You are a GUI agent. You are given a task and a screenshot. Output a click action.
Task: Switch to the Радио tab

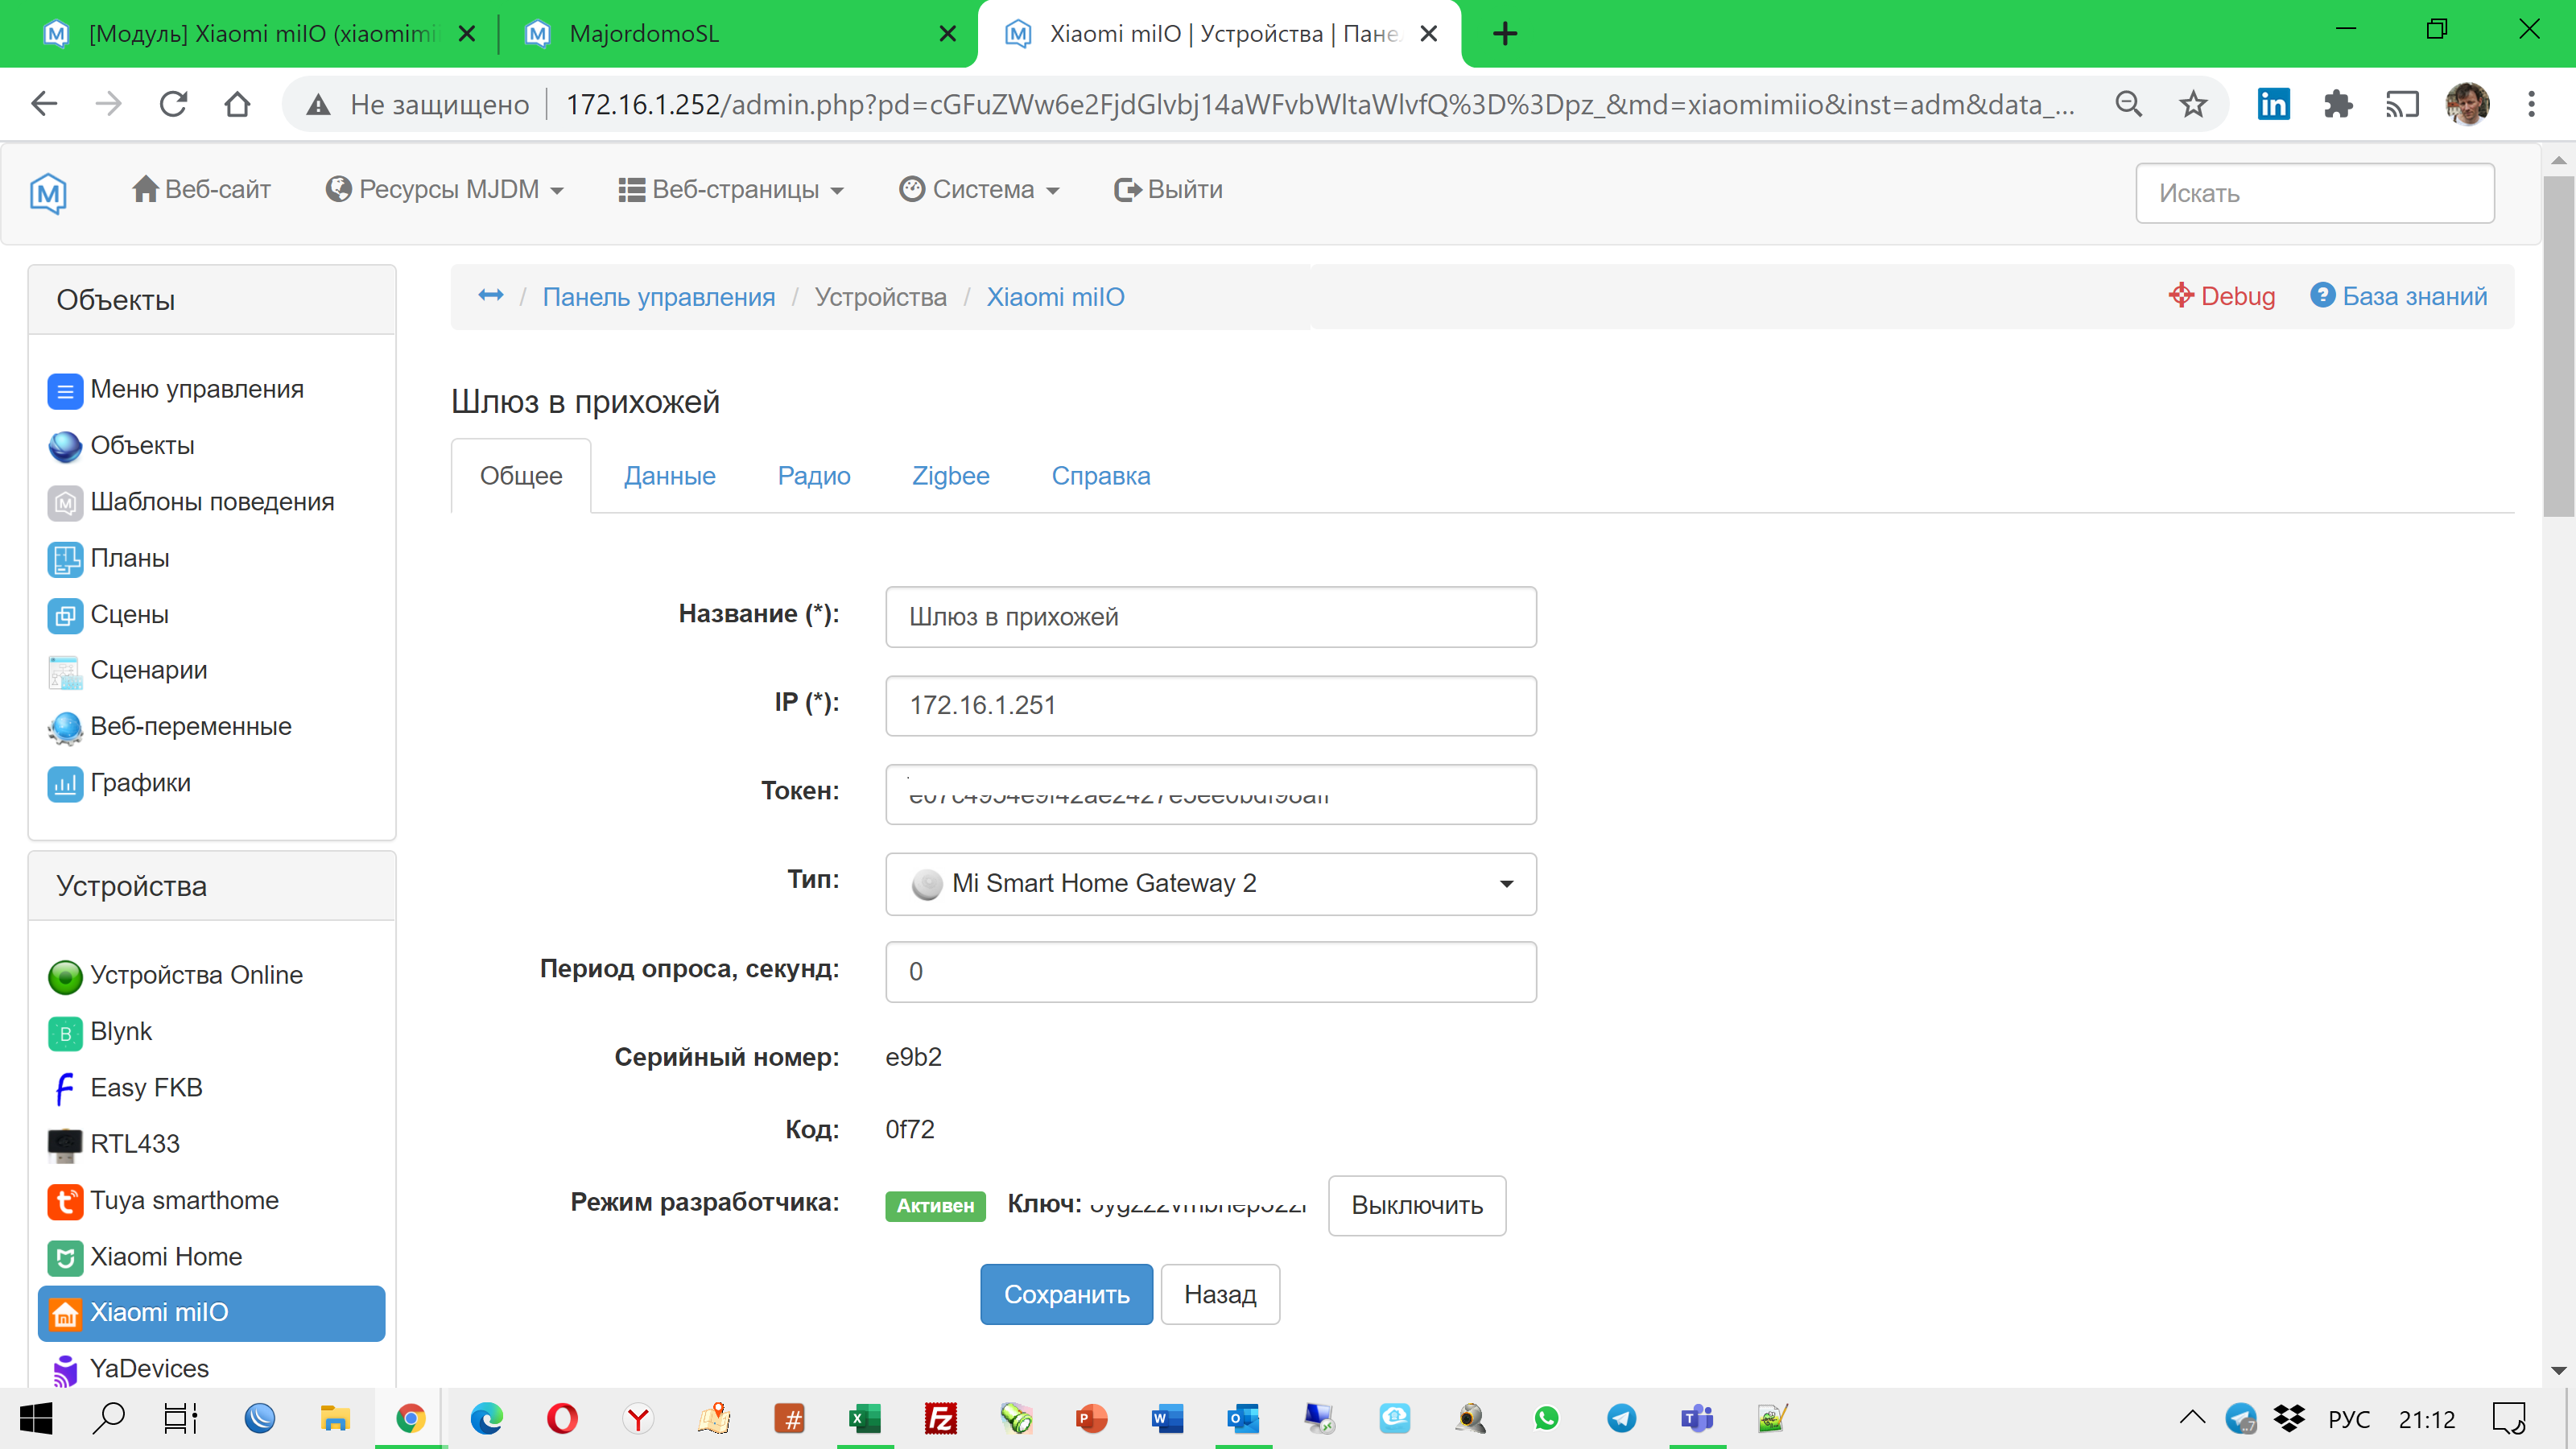[x=813, y=476]
